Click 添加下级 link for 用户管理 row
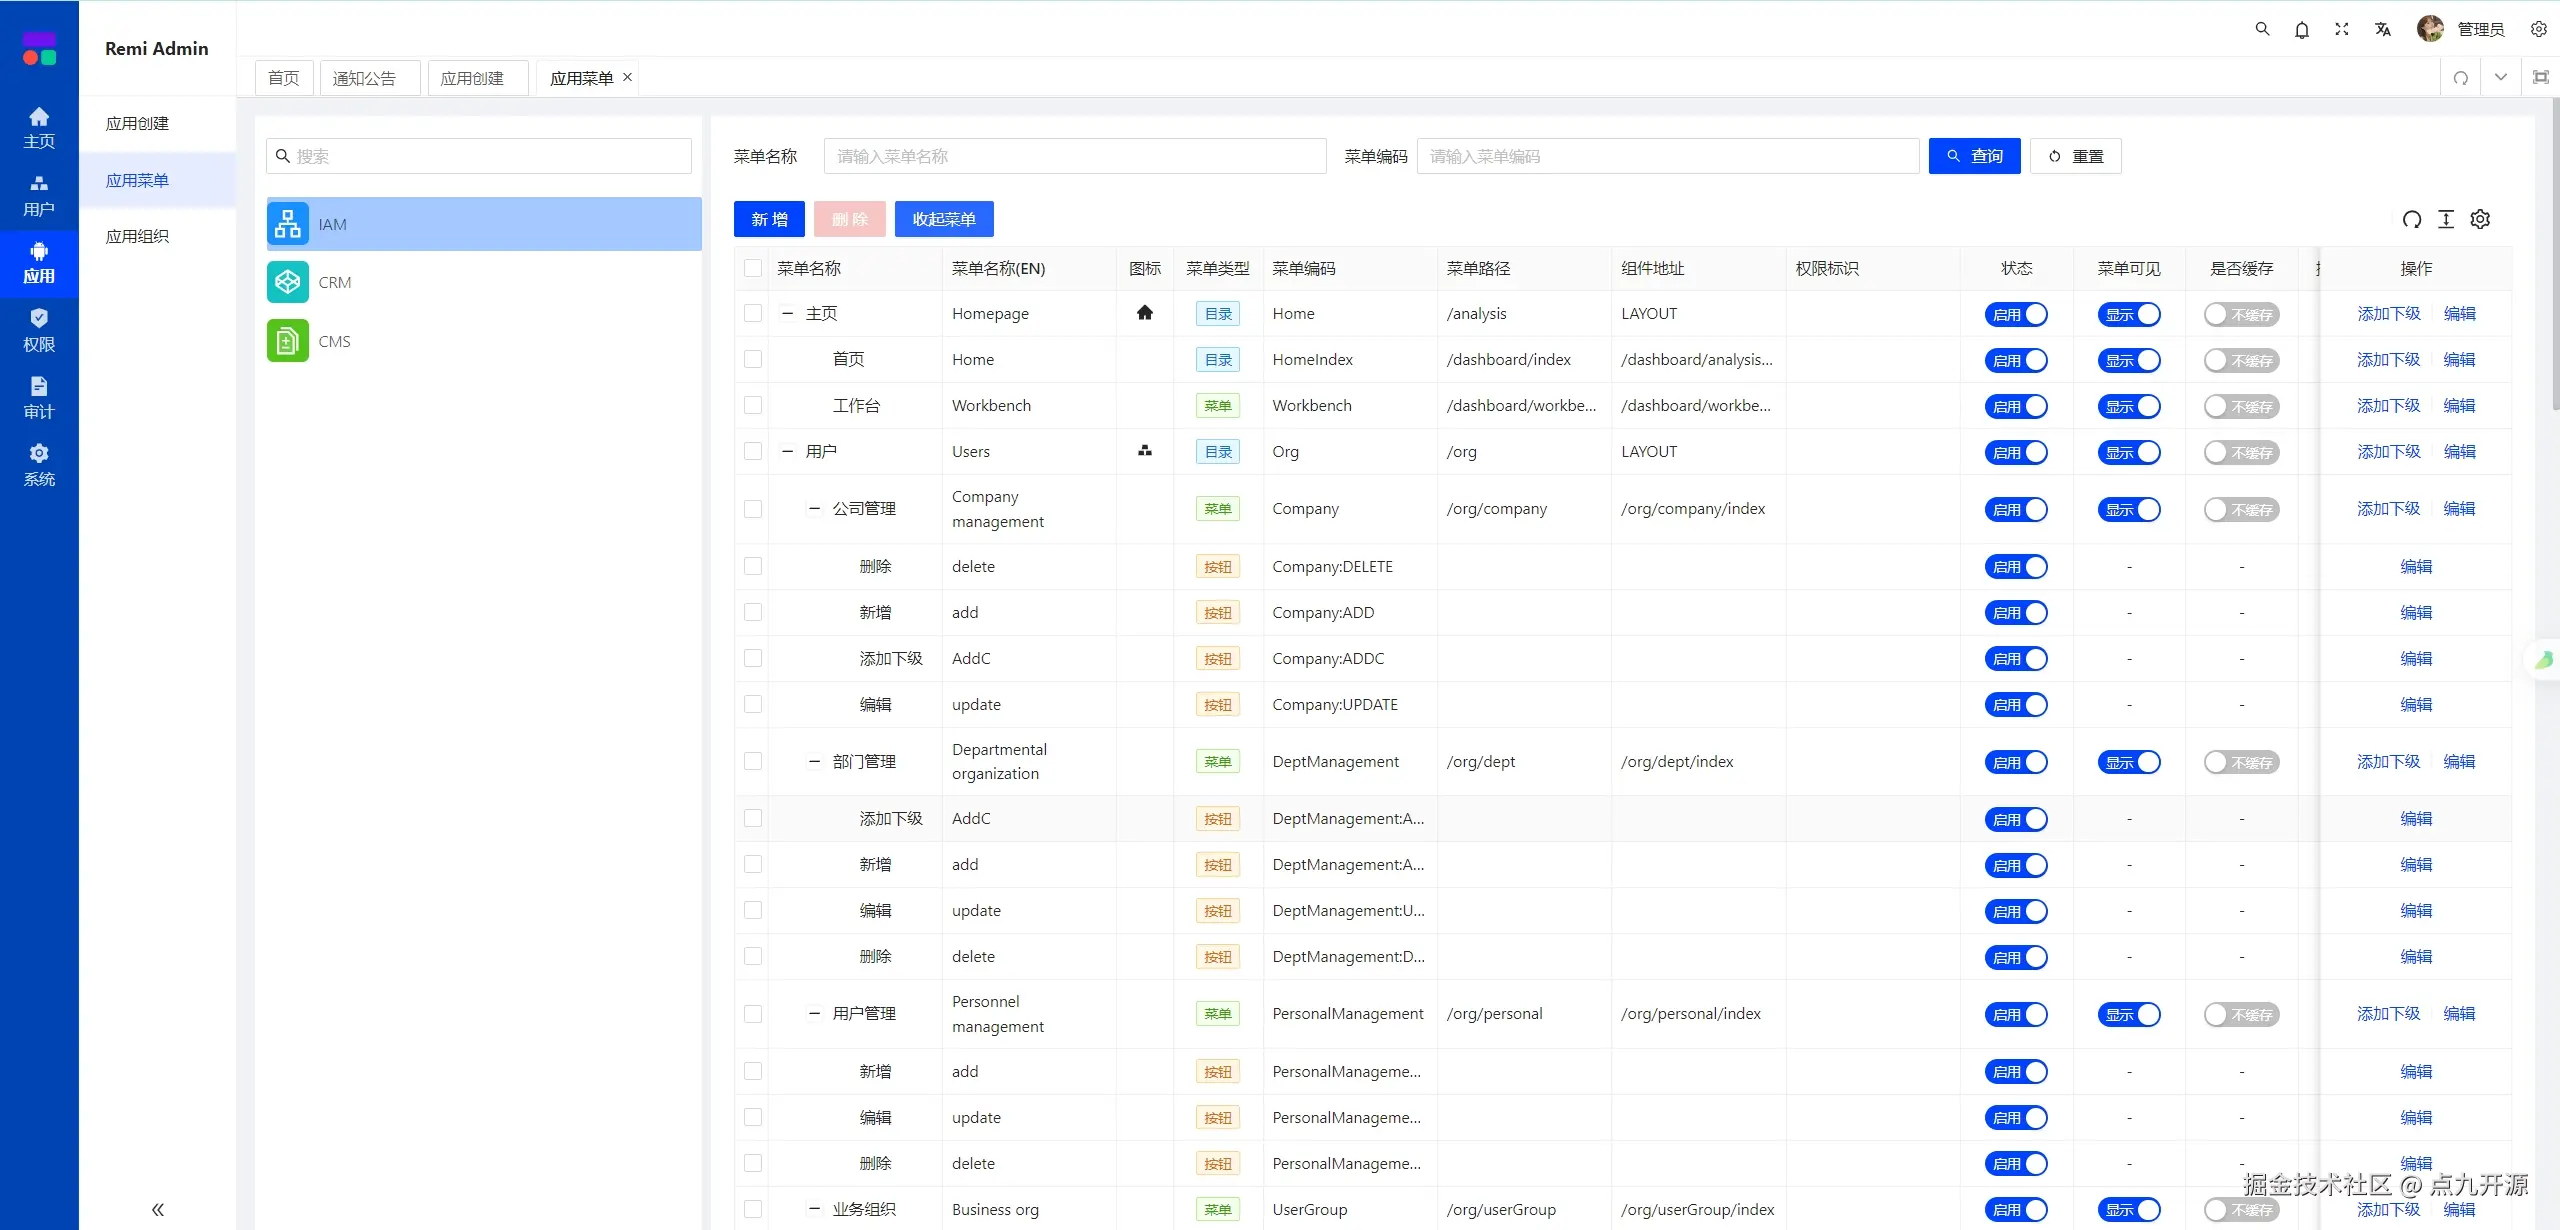 2388,1014
